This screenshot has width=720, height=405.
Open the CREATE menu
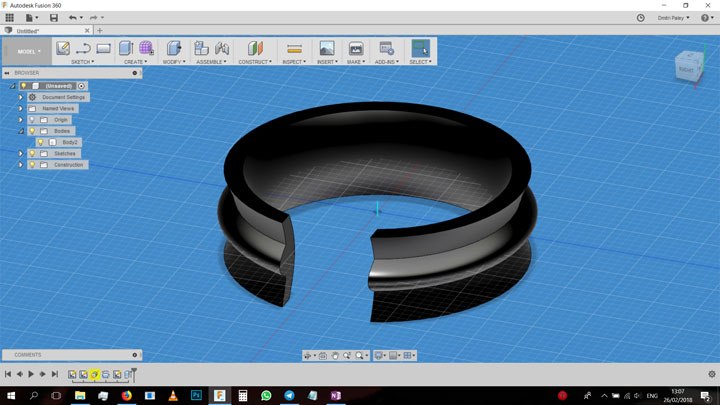coord(135,62)
